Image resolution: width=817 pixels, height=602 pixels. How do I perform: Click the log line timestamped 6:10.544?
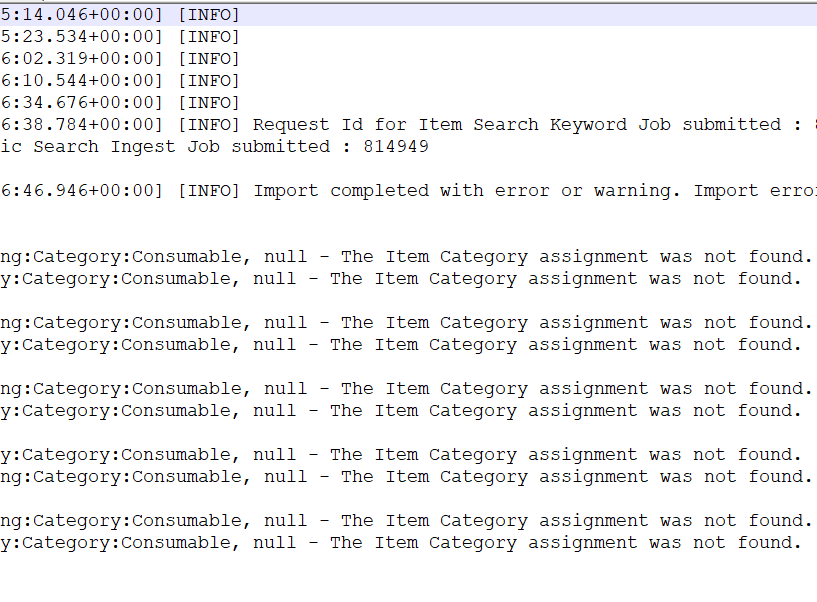(120, 80)
